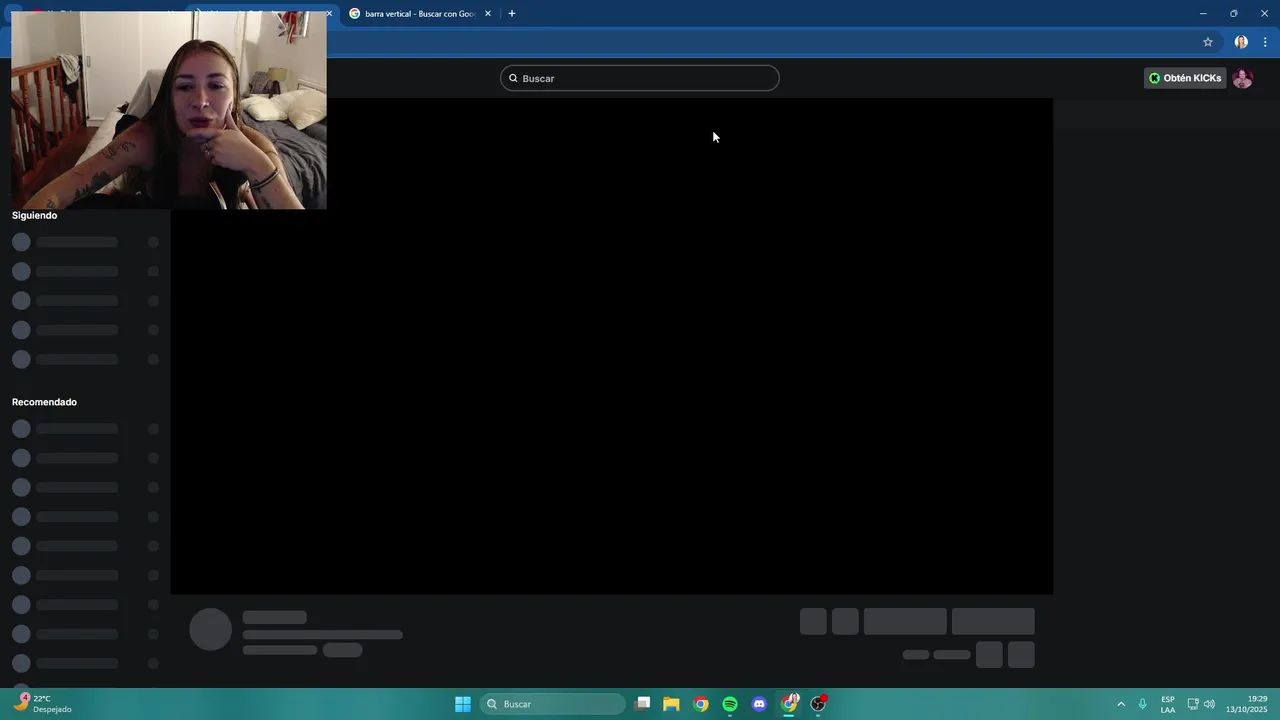
Task: Select the Siguiendo sidebar heading
Action: (x=35, y=215)
